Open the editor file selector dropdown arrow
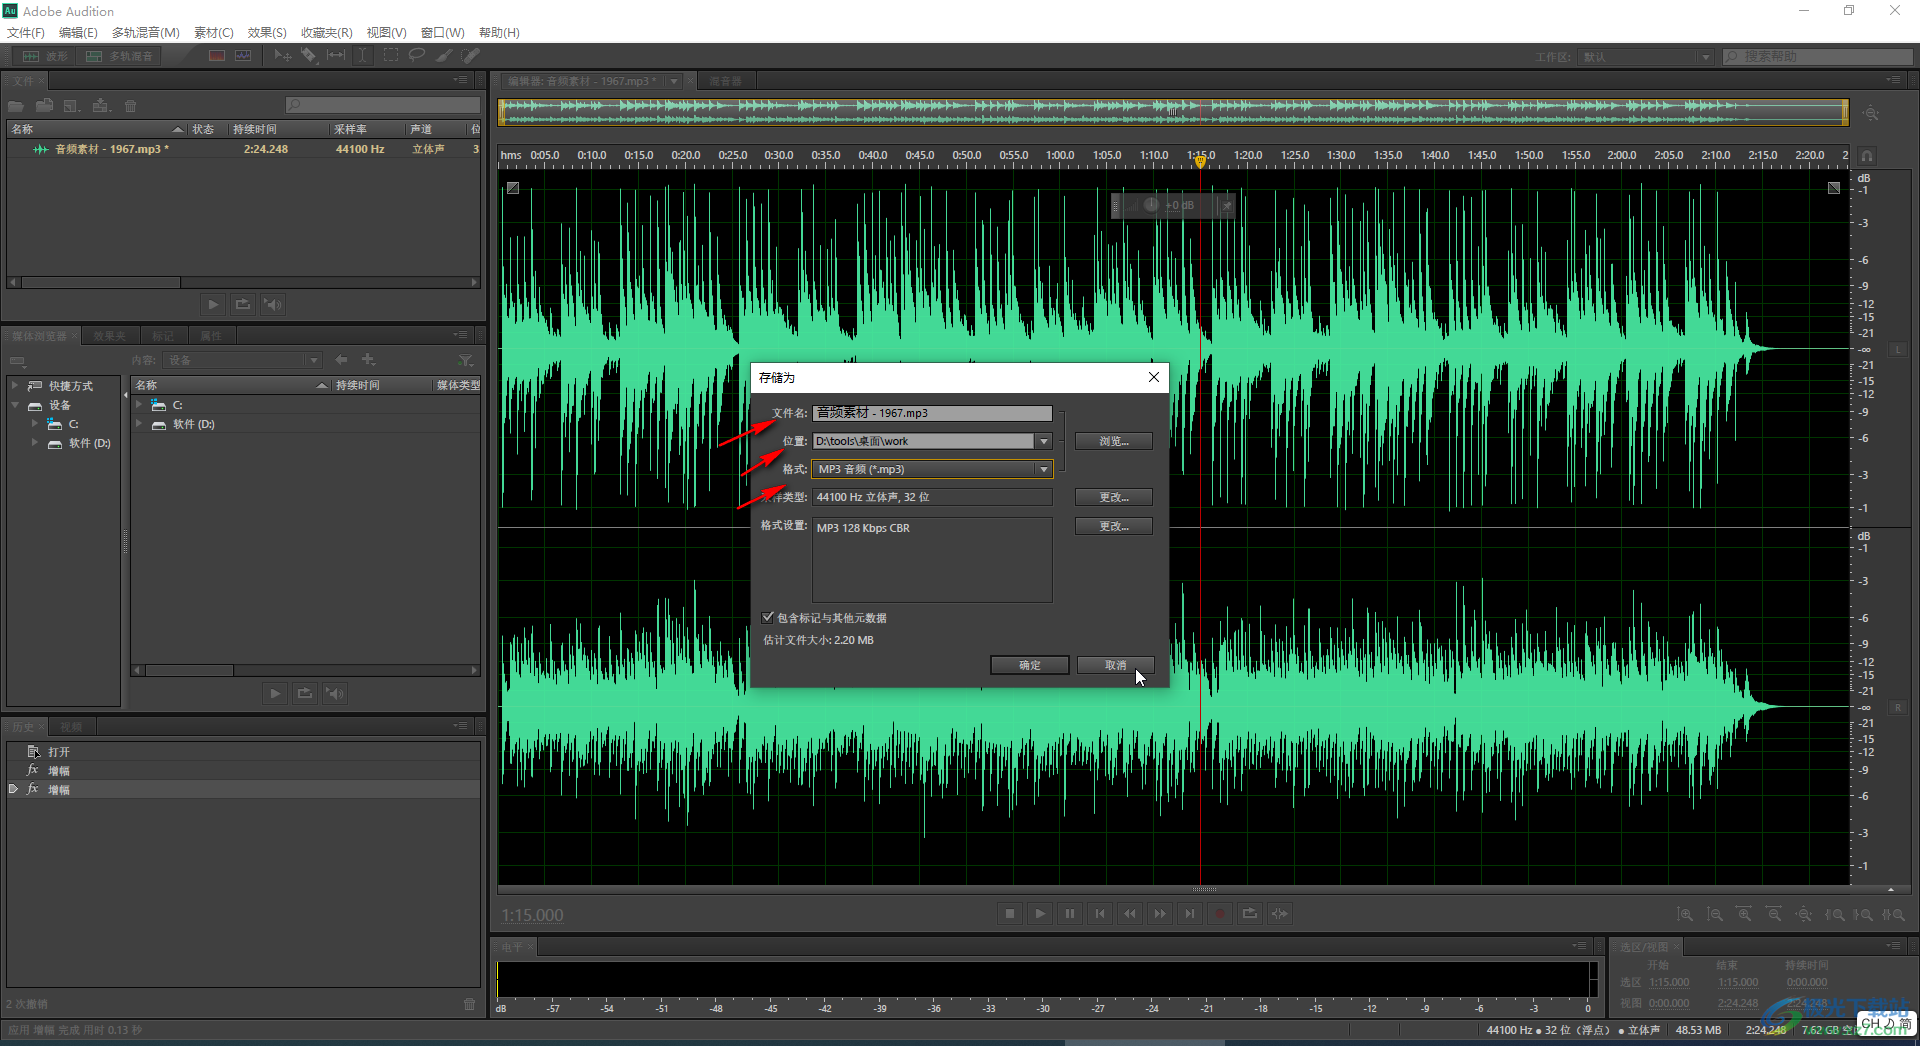 pos(675,81)
